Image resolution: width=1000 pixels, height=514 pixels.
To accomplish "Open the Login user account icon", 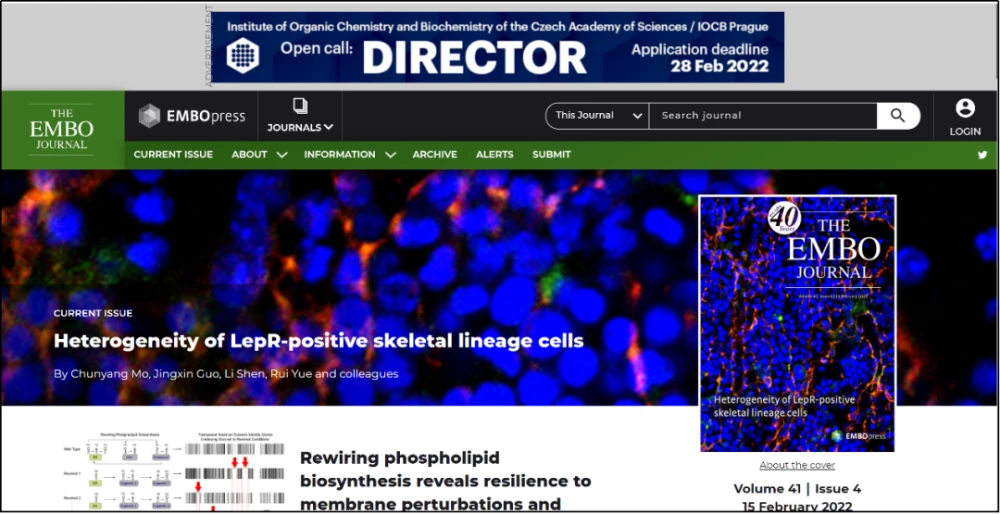I will pyautogui.click(x=965, y=108).
